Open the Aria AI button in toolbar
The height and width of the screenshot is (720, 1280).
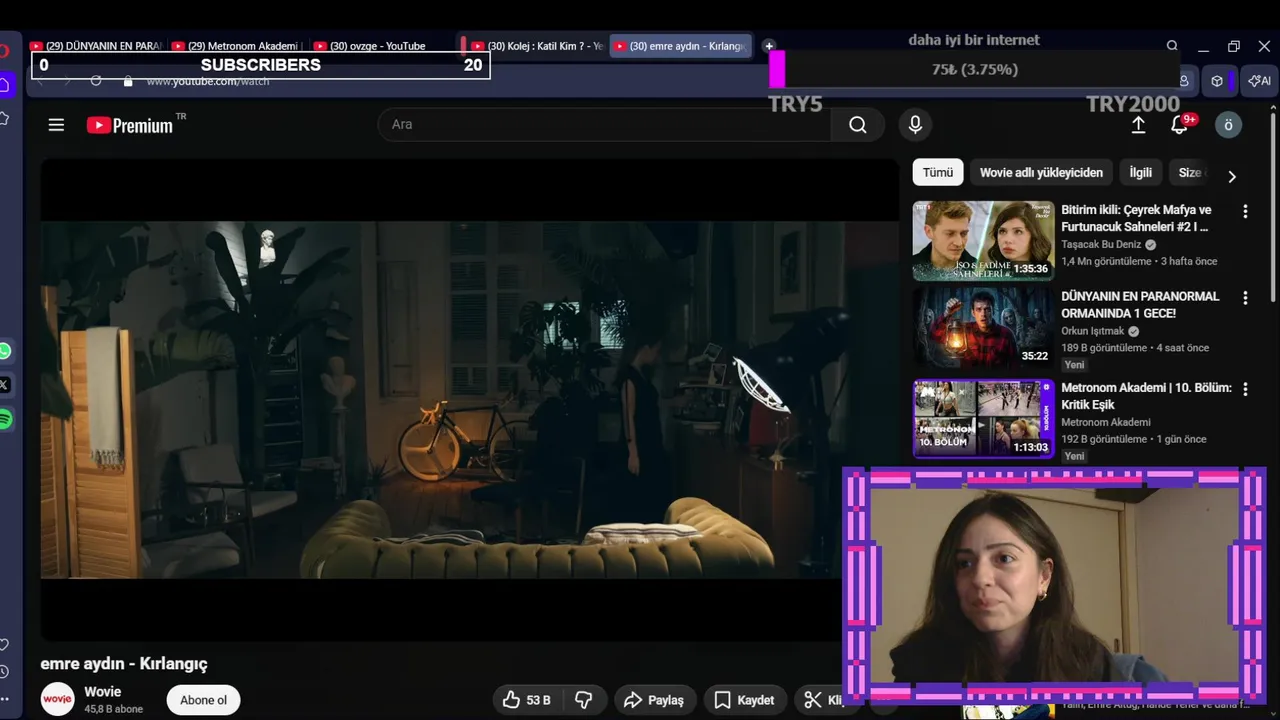1260,81
